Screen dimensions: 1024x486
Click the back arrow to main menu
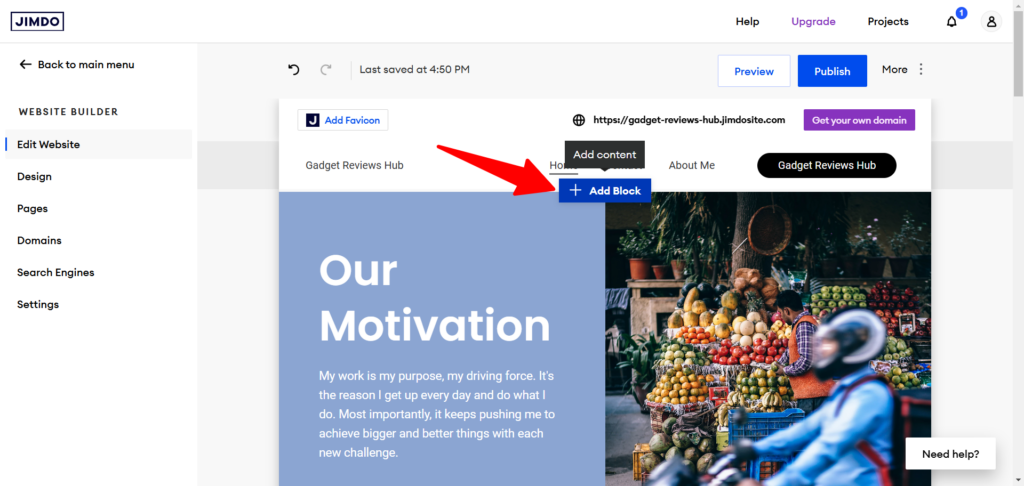click(x=26, y=65)
